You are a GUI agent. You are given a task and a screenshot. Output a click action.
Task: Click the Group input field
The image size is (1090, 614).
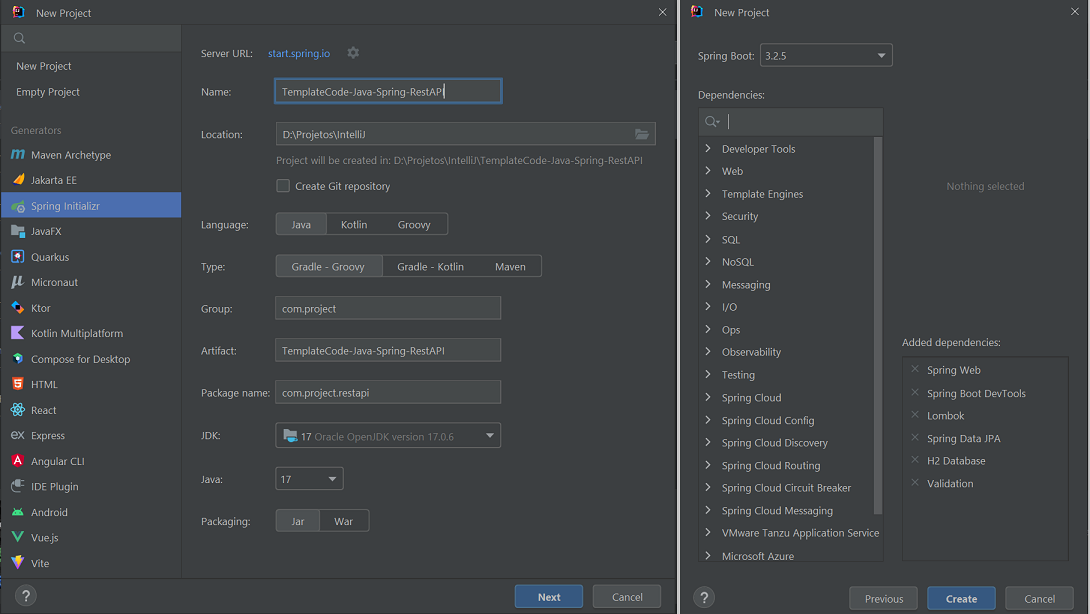[388, 308]
